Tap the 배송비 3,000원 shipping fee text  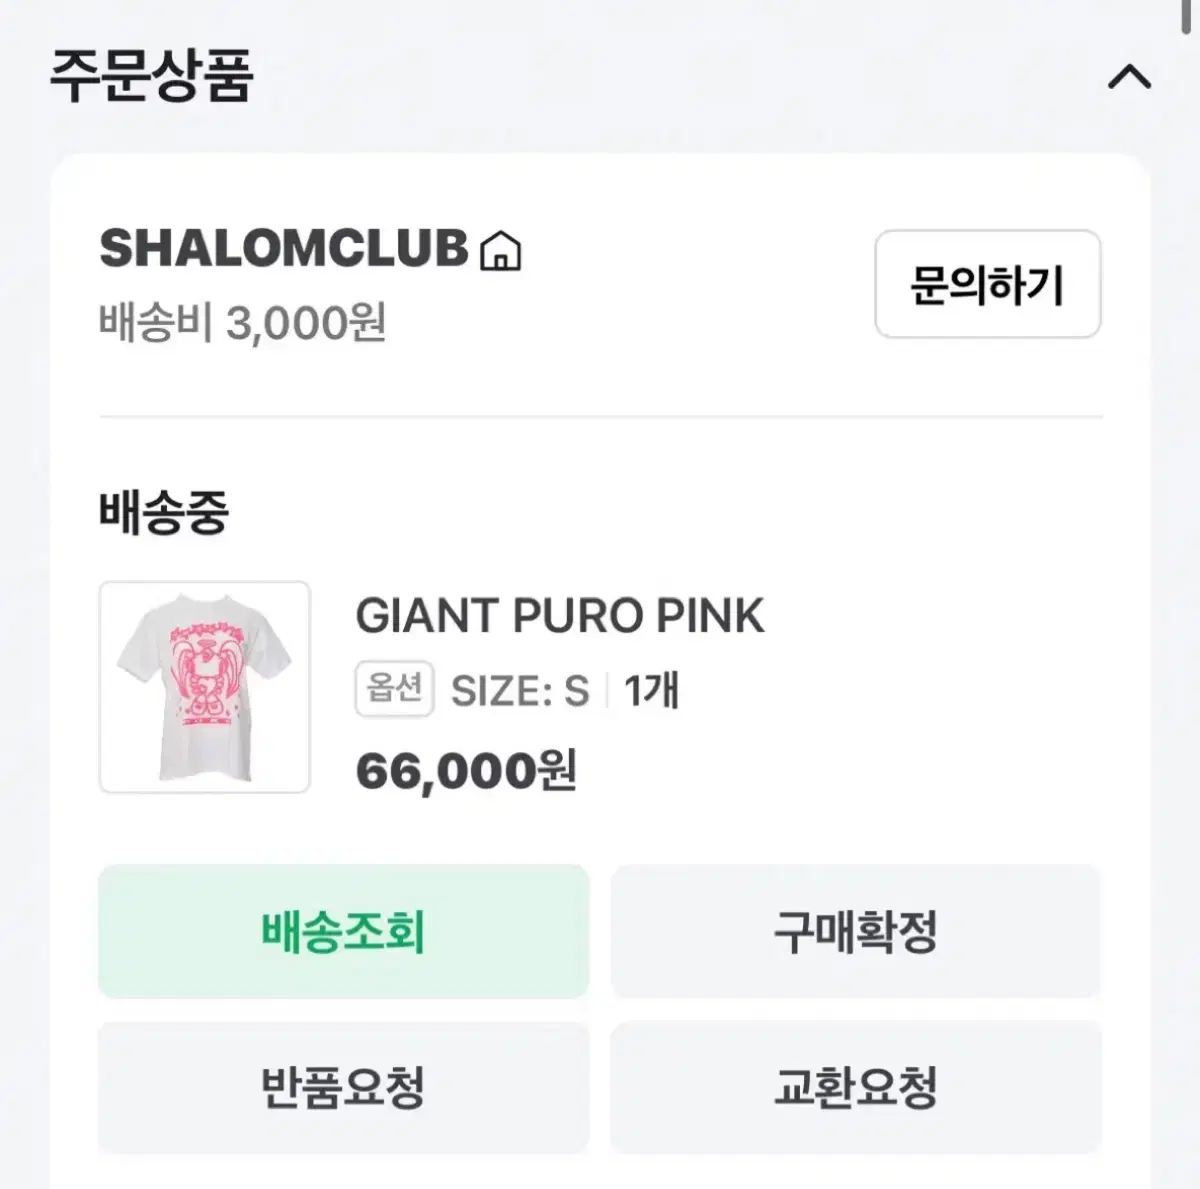click(x=242, y=323)
